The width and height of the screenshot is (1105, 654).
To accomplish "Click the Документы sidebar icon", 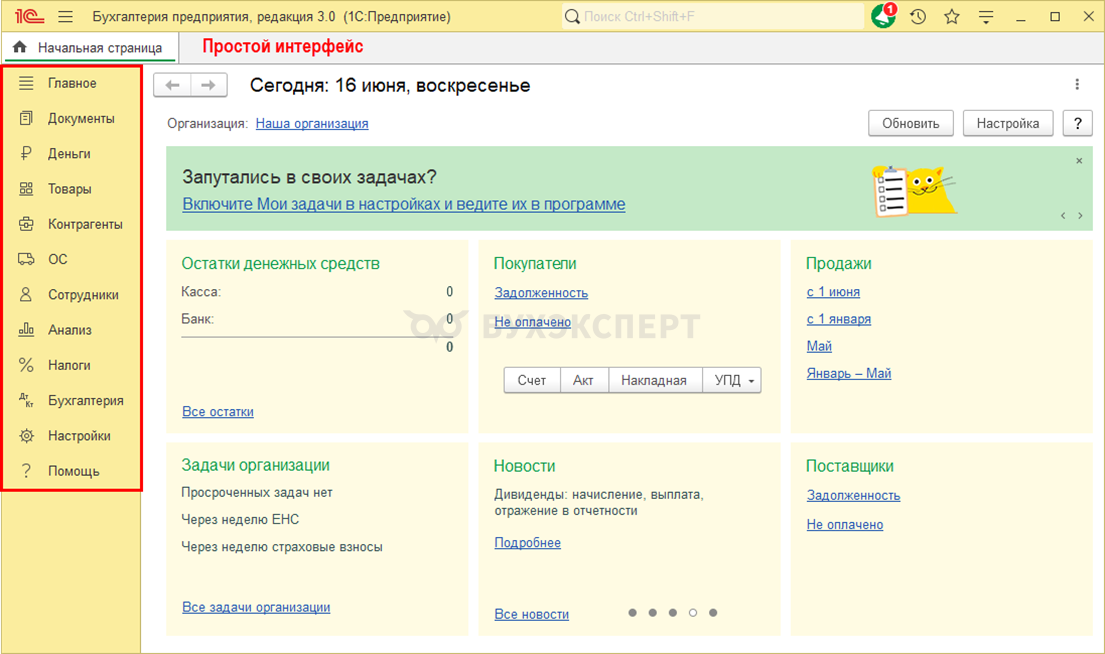I will coord(26,118).
